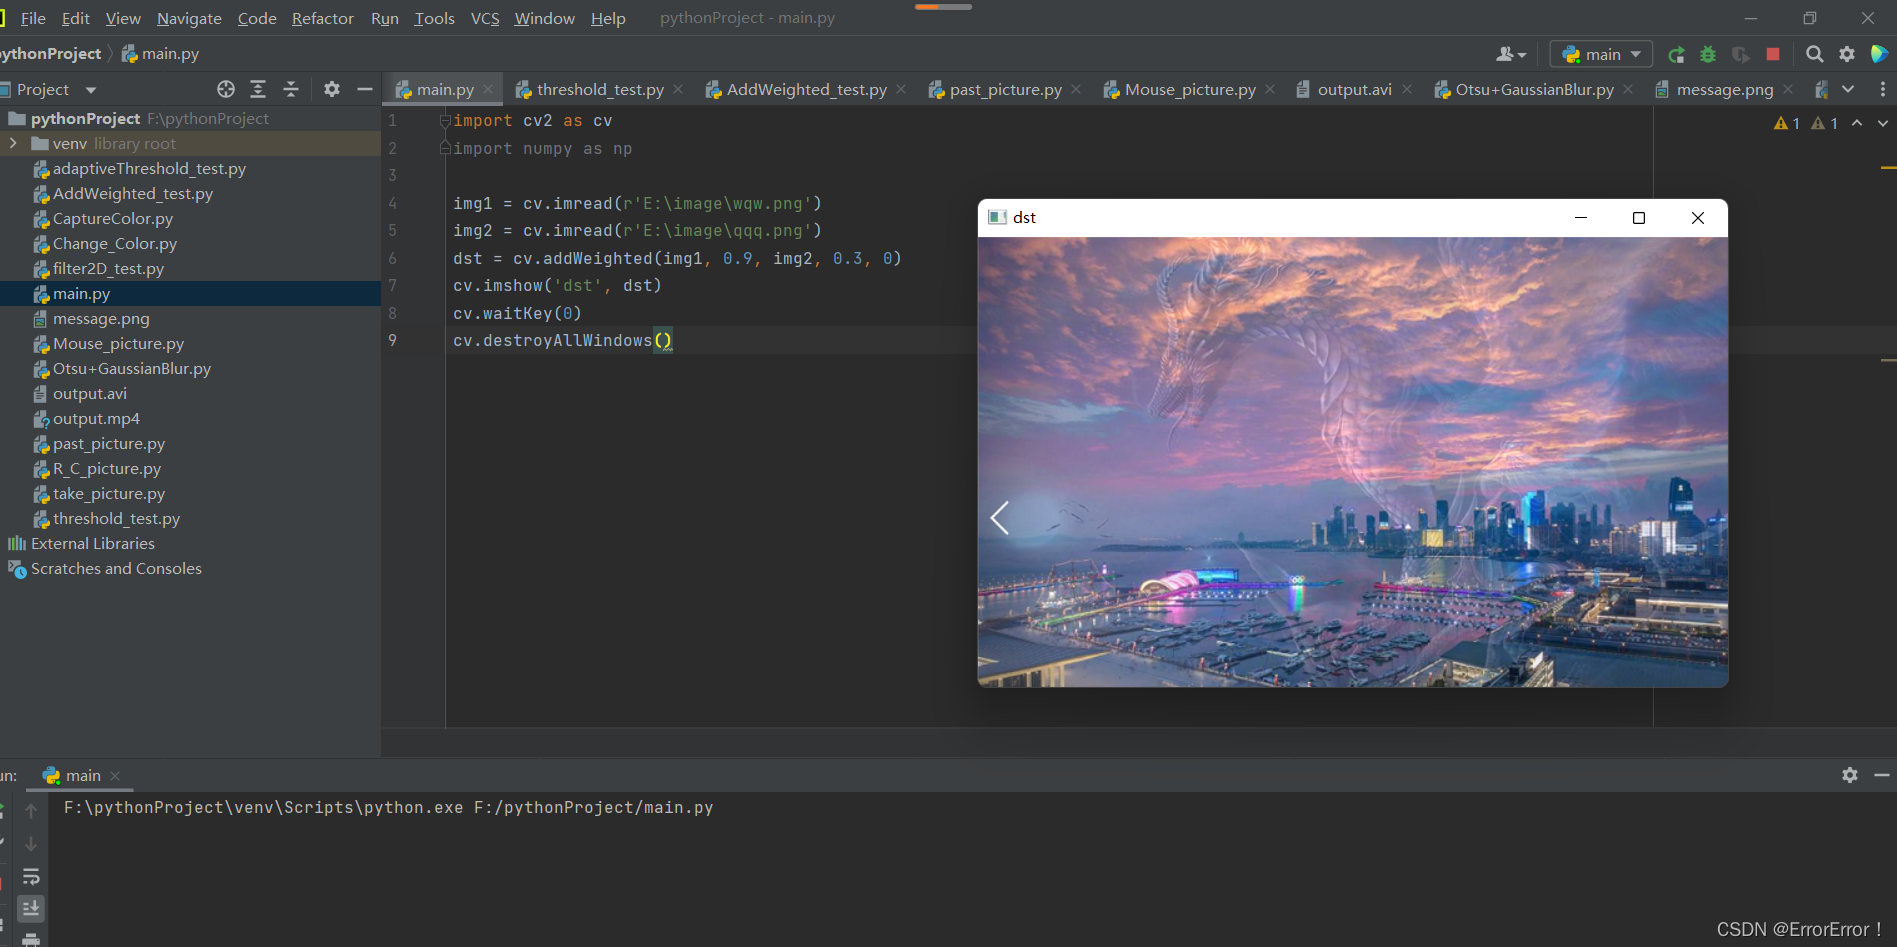Click the line 9 gutter number
The height and width of the screenshot is (947, 1897).
(392, 340)
